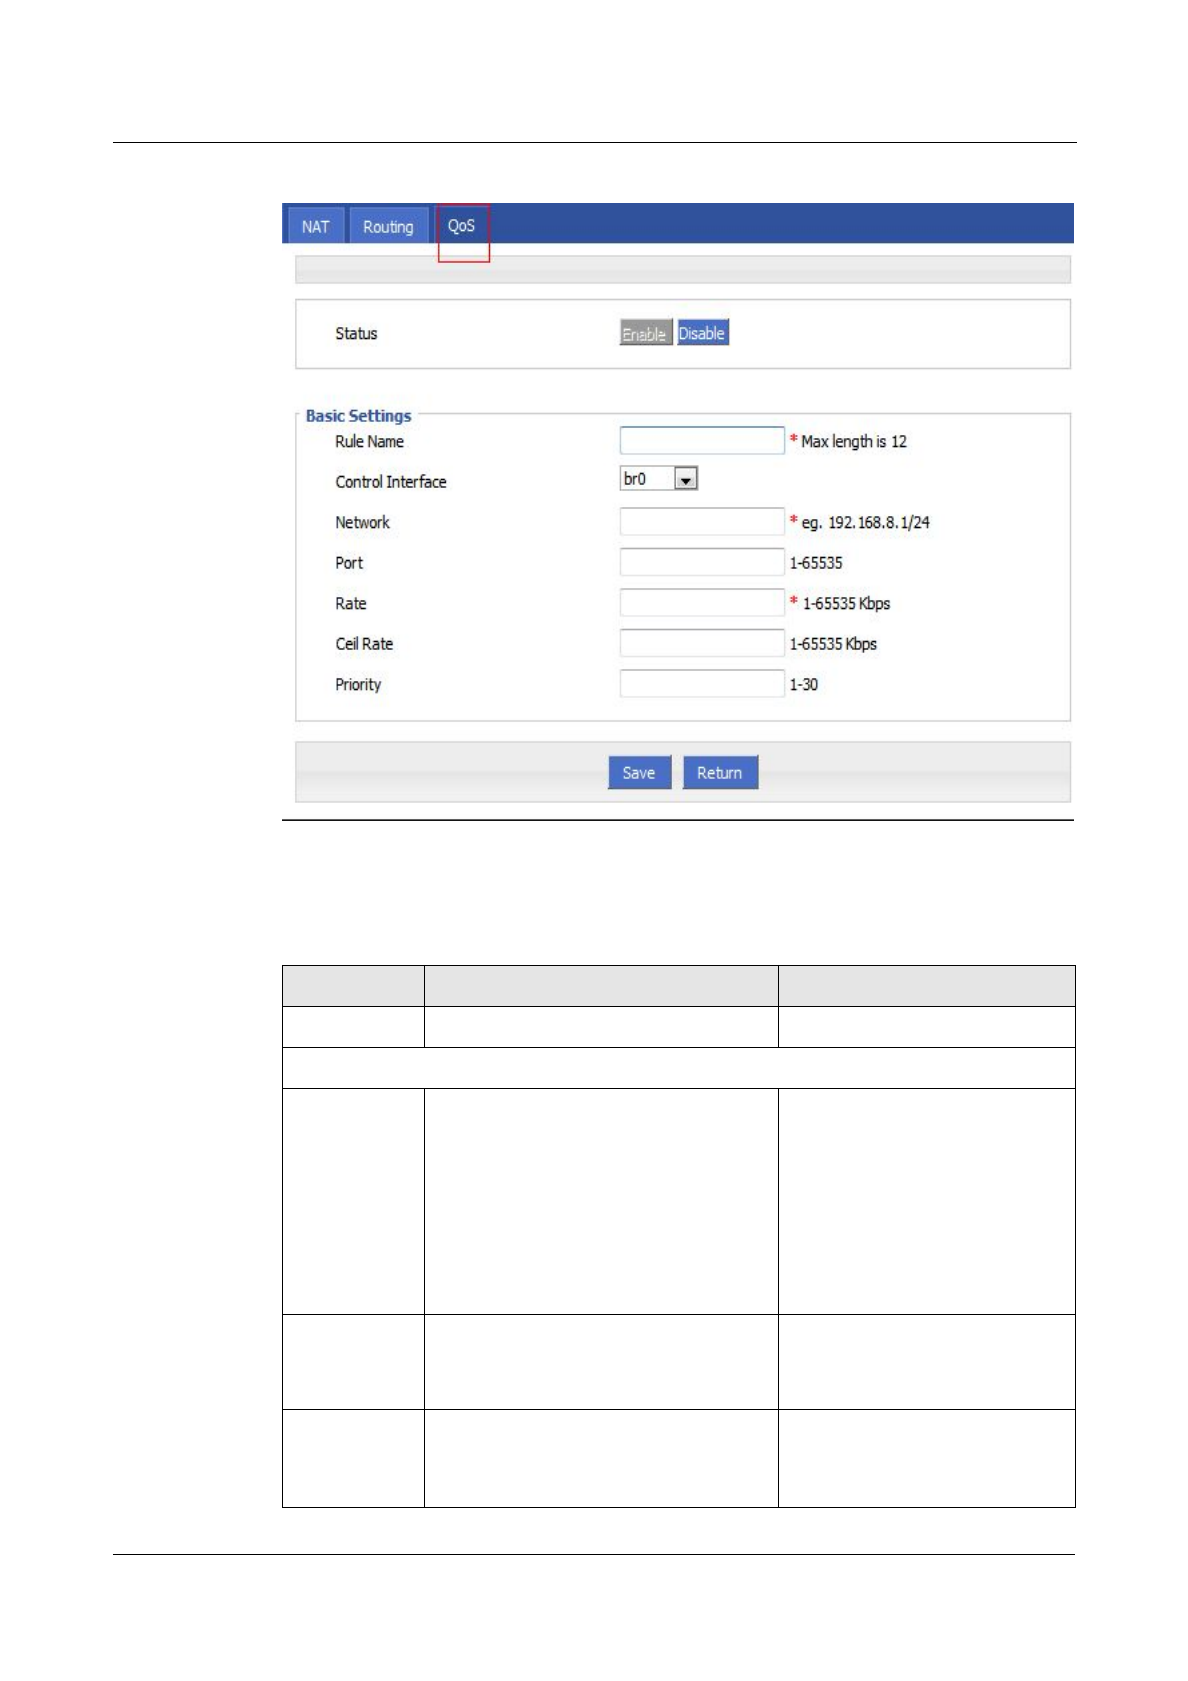Screen dimensions: 1188x1681
Task: Click the 'Priority' label
Action: (358, 685)
